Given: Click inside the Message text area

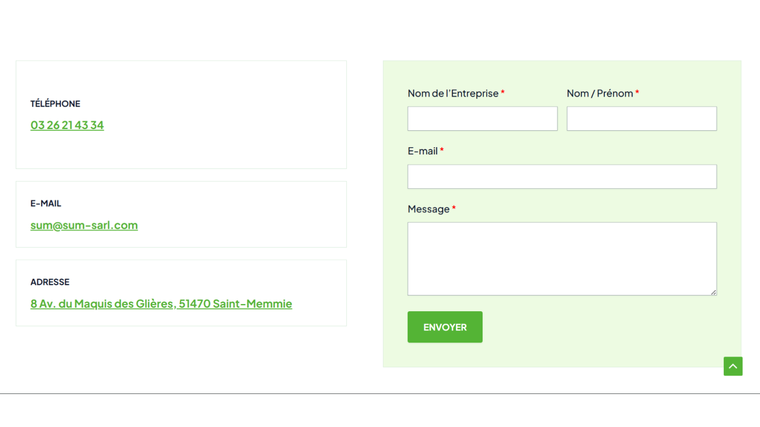Looking at the screenshot, I should click(x=562, y=258).
